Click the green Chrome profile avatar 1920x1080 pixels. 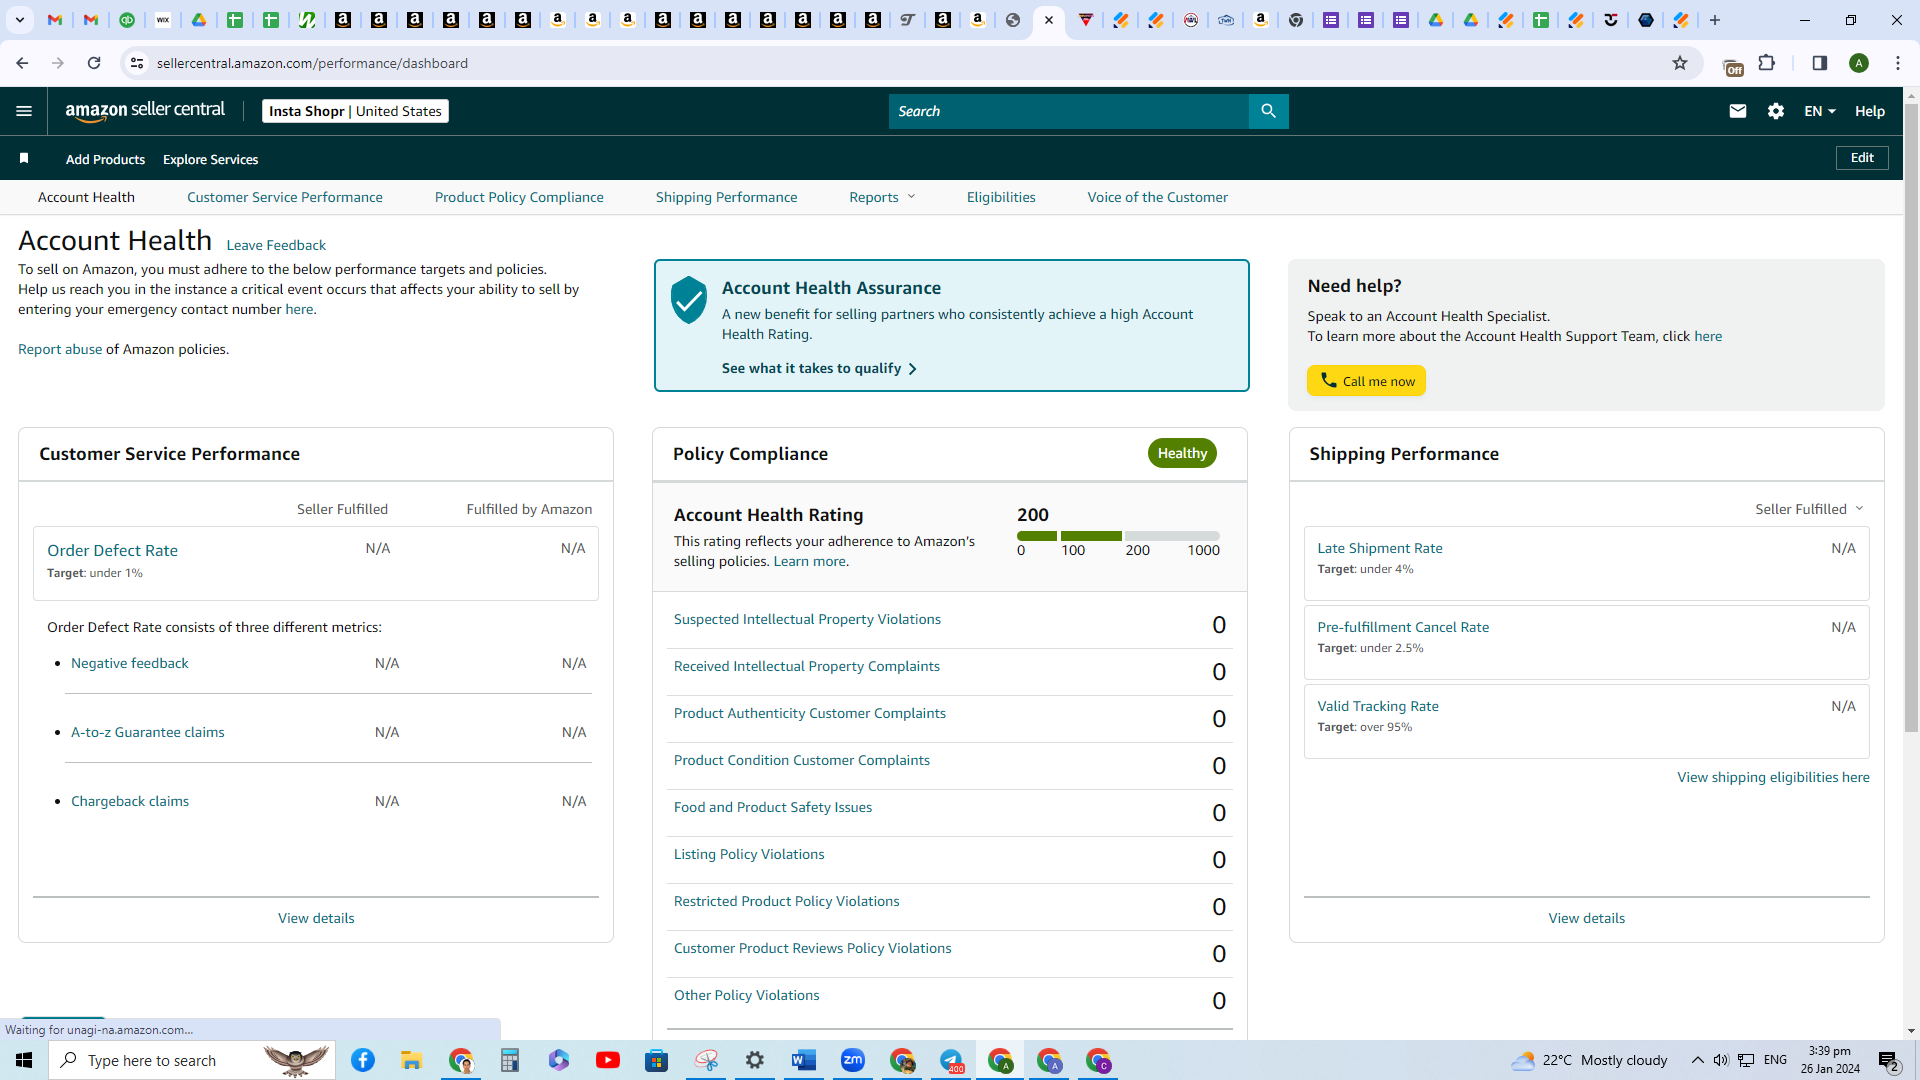point(1859,63)
